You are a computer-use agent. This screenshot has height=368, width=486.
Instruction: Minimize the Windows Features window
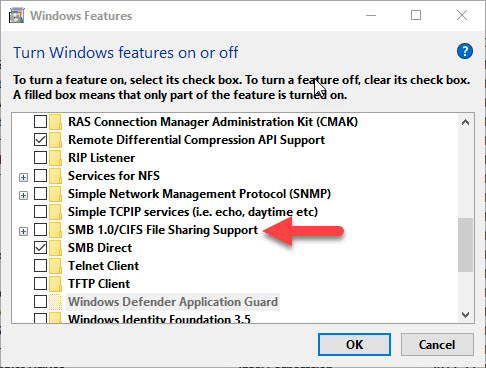tap(371, 15)
